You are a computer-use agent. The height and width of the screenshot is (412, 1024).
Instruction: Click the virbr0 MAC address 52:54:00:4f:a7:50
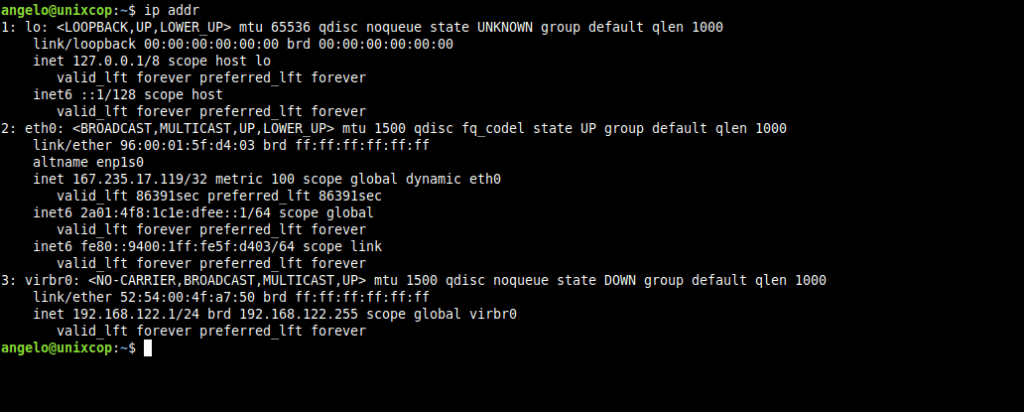point(188,297)
